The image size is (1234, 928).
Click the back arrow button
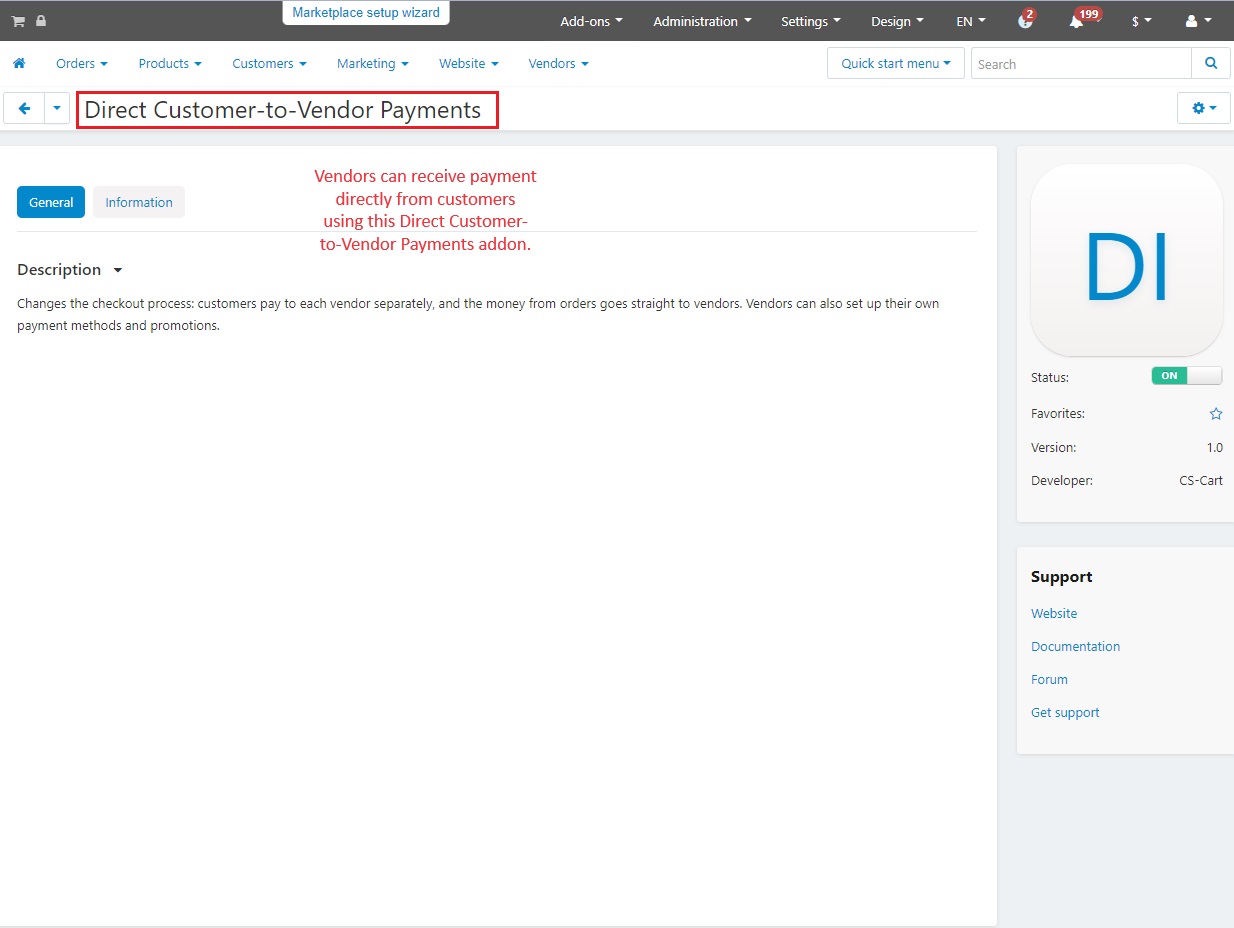24,108
